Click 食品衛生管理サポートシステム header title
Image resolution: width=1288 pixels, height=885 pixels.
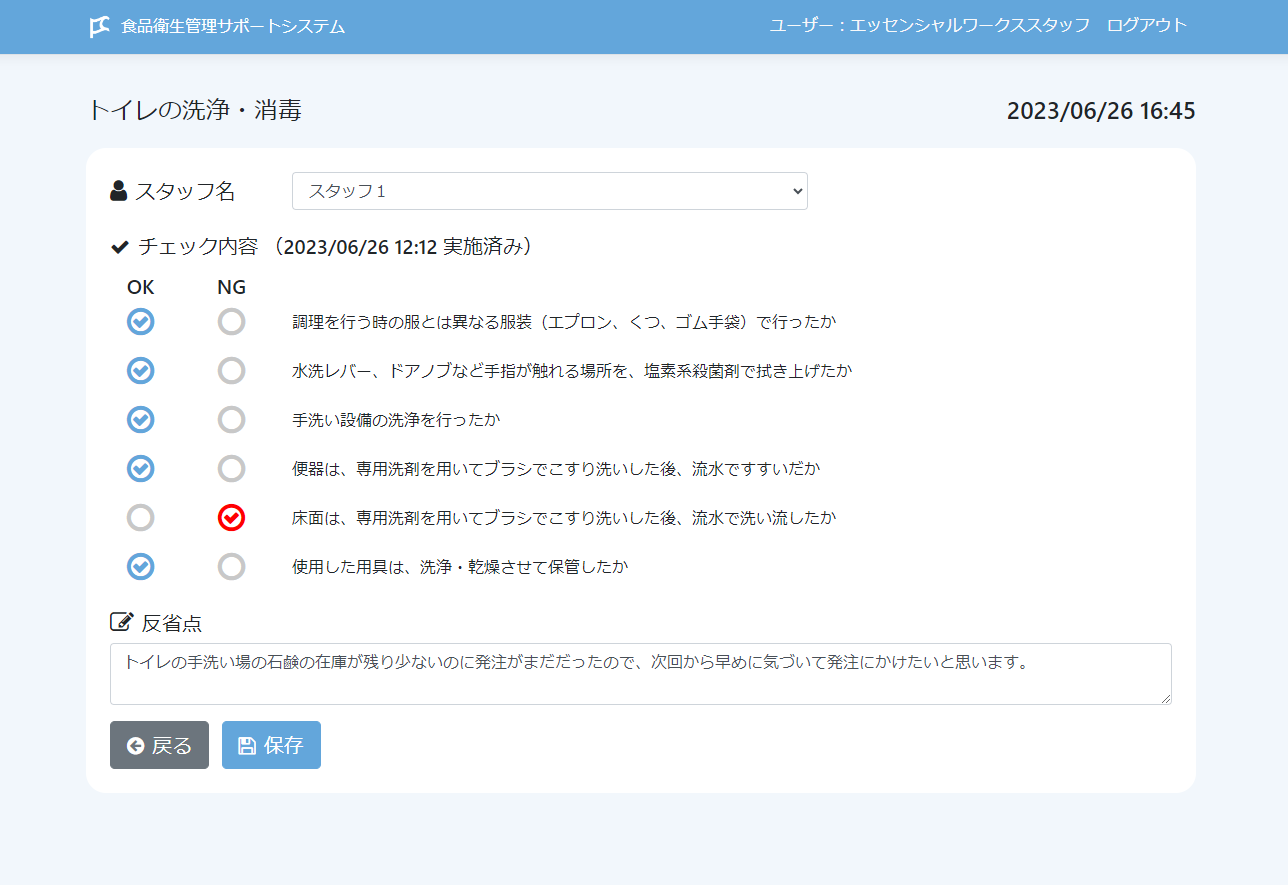233,27
